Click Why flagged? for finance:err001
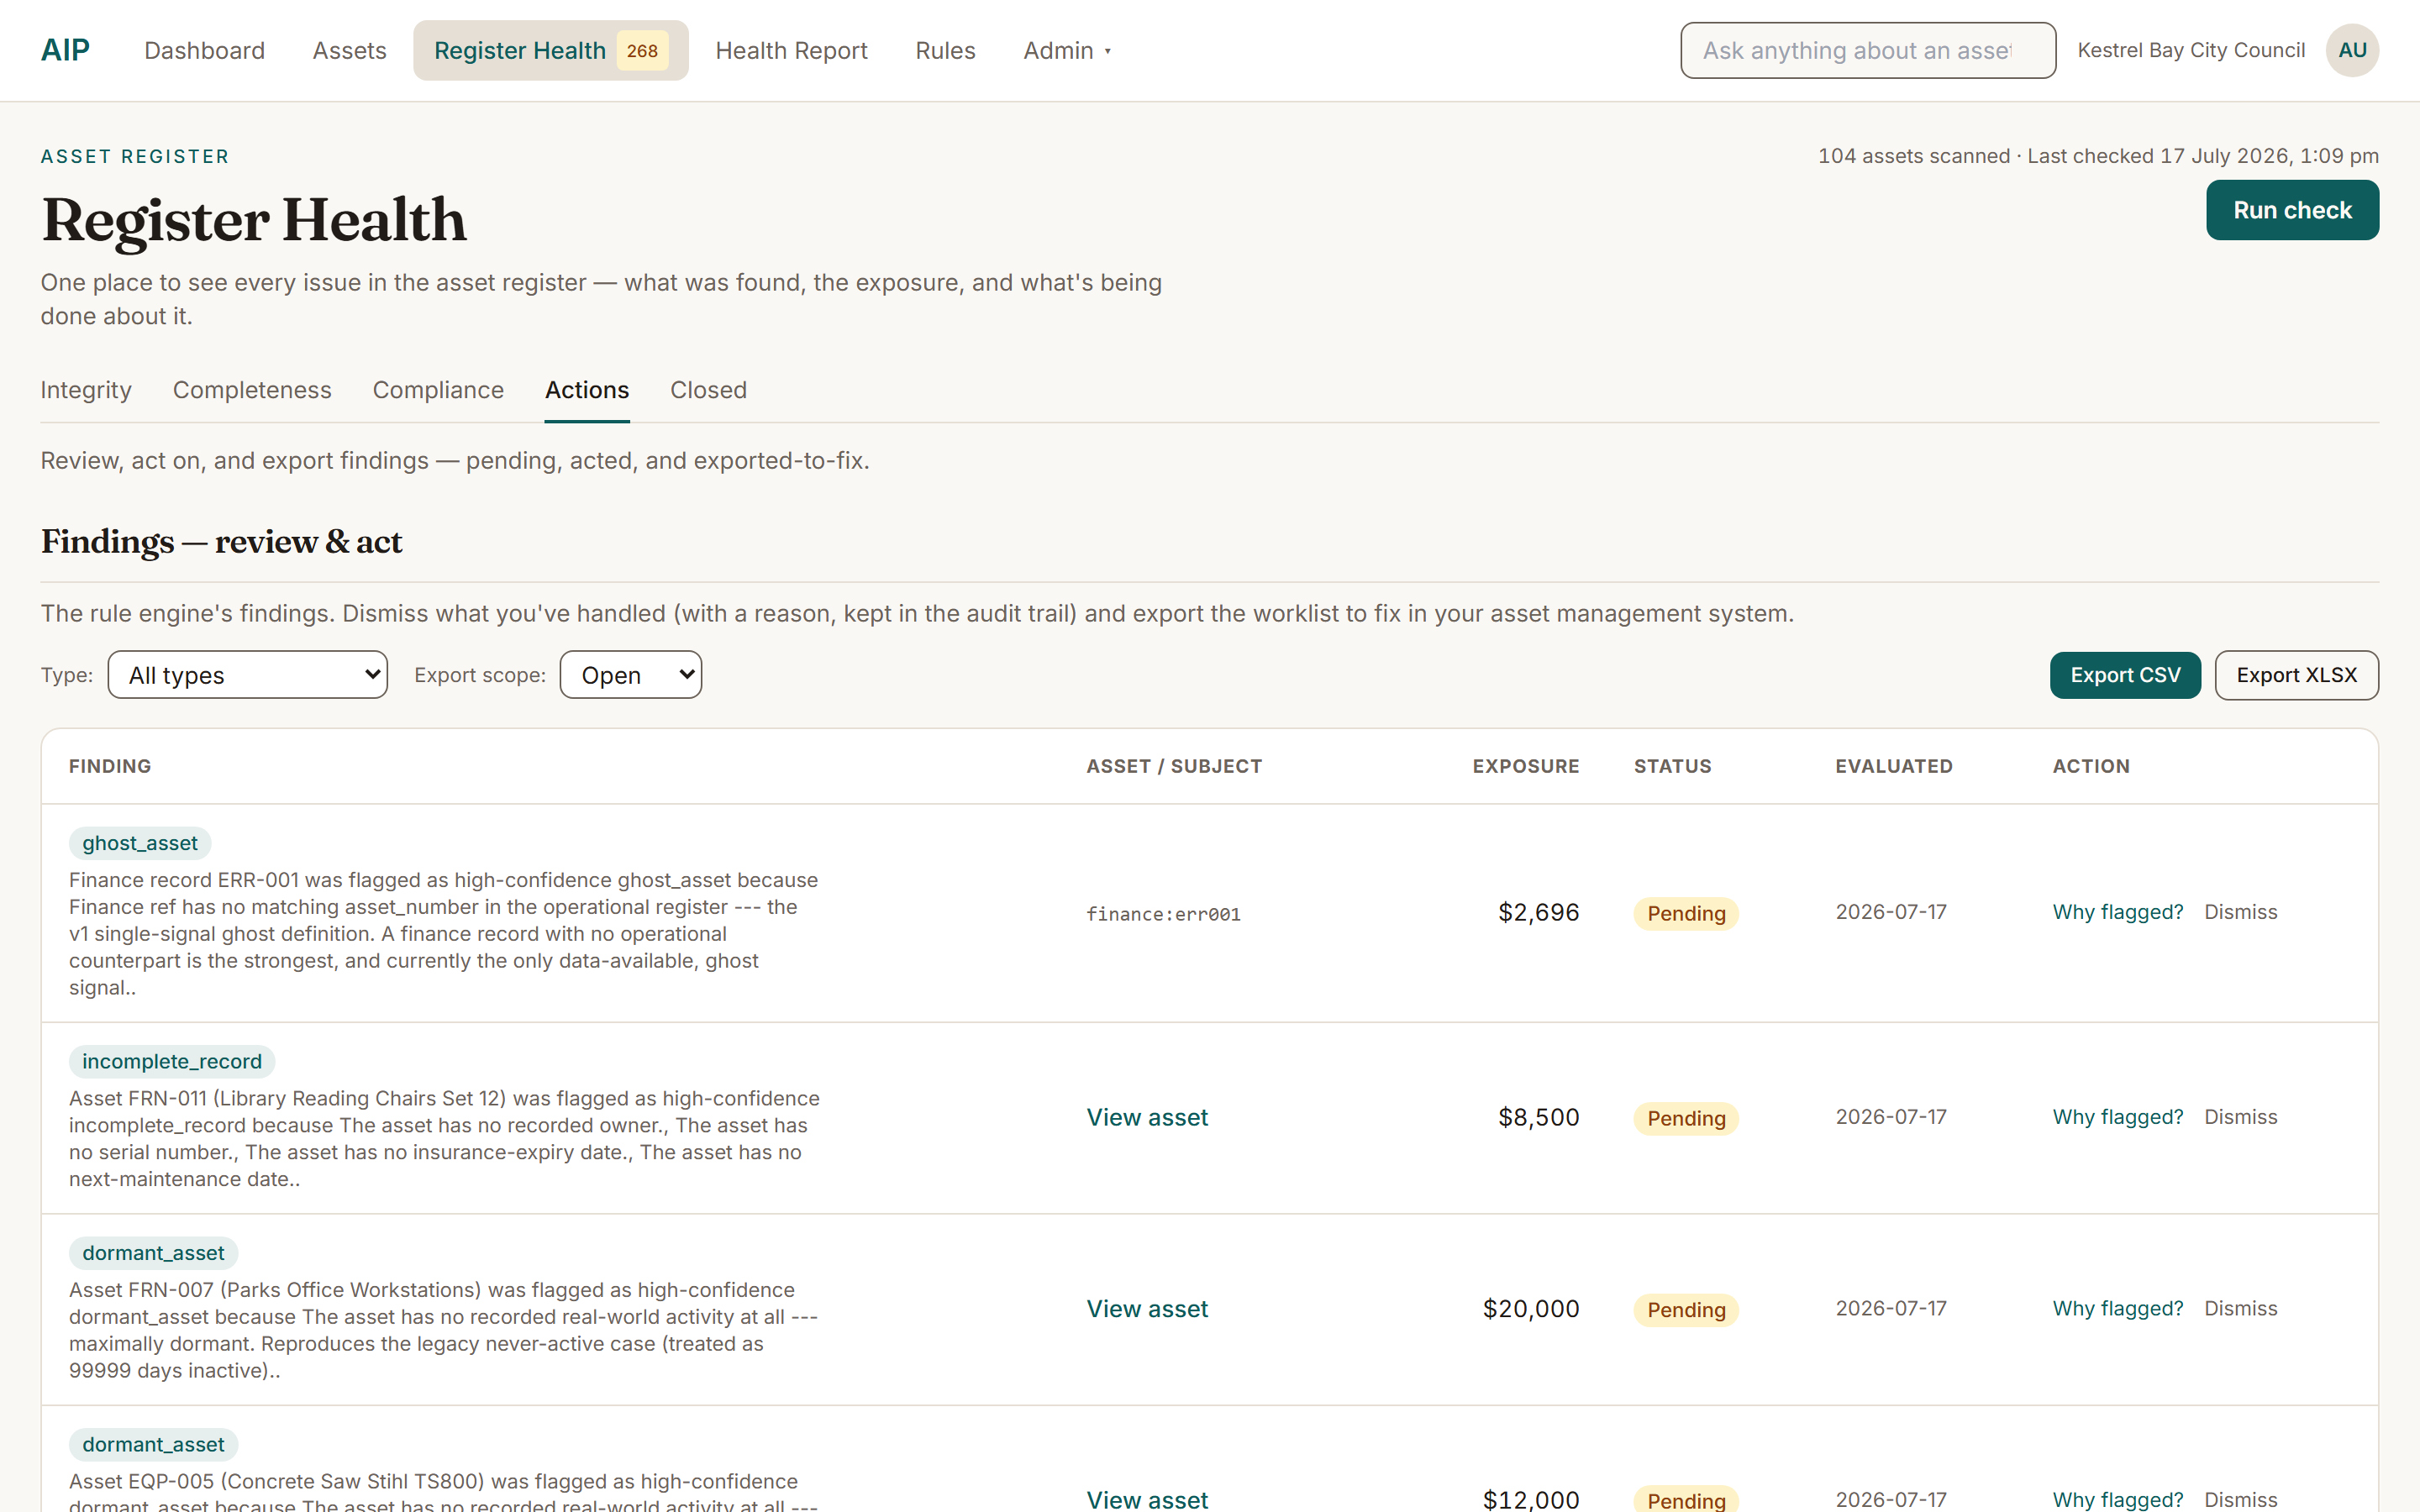This screenshot has width=2420, height=1512. click(2117, 912)
